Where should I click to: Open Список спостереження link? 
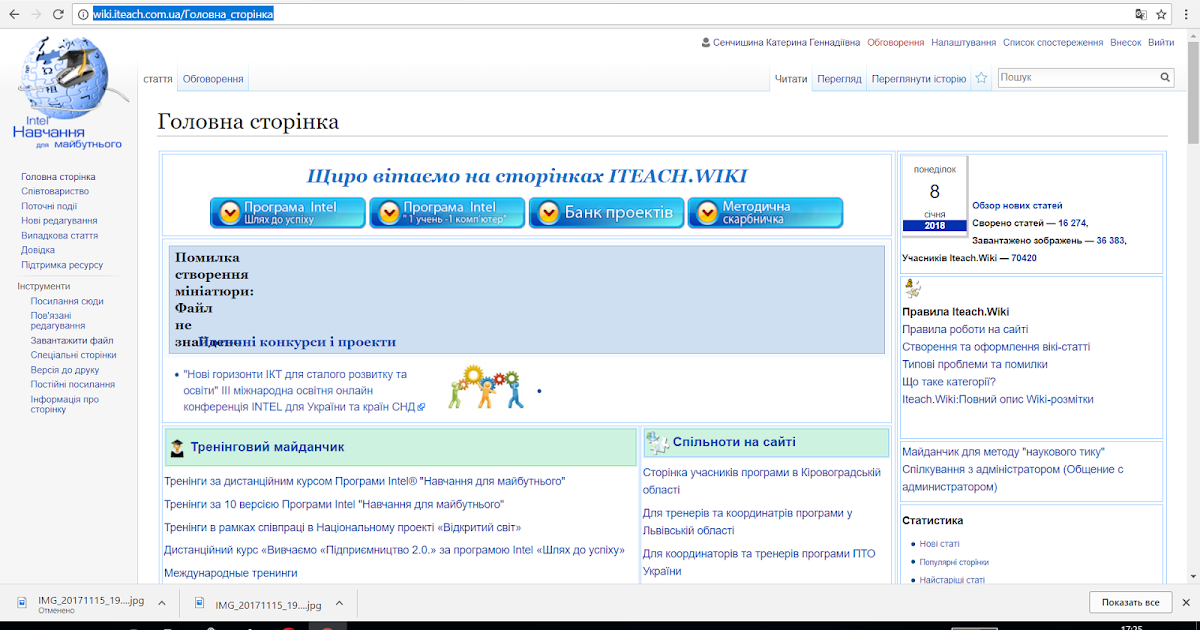1053,43
